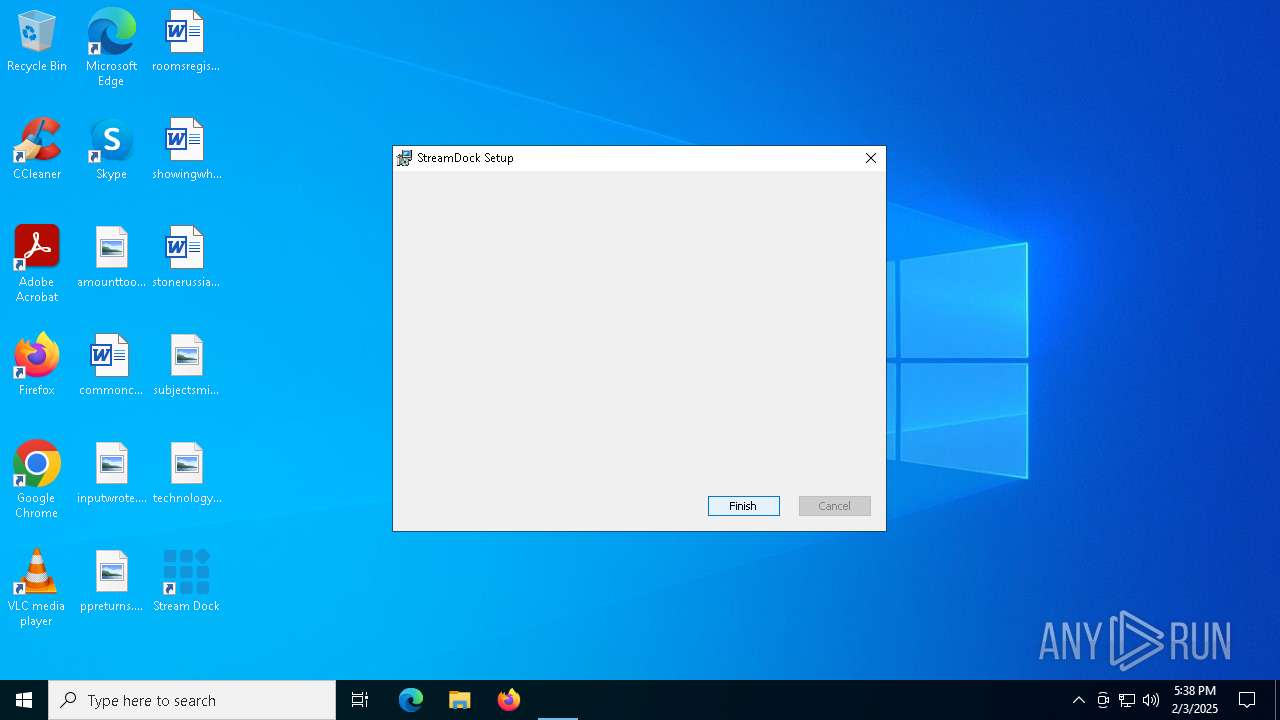
Task: Select the technology... image file icon
Action: point(186,473)
